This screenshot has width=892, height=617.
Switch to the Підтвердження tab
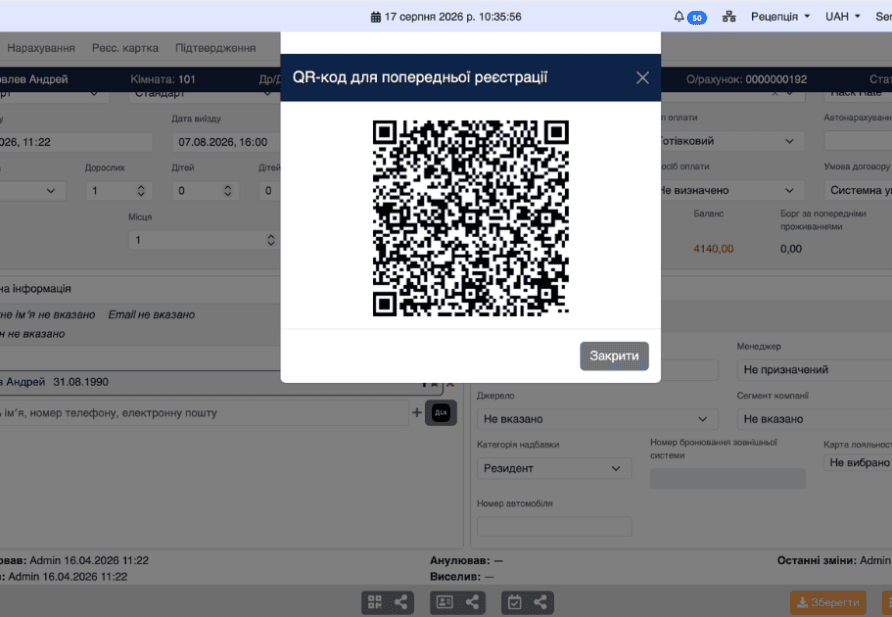pyautogui.click(x=215, y=48)
